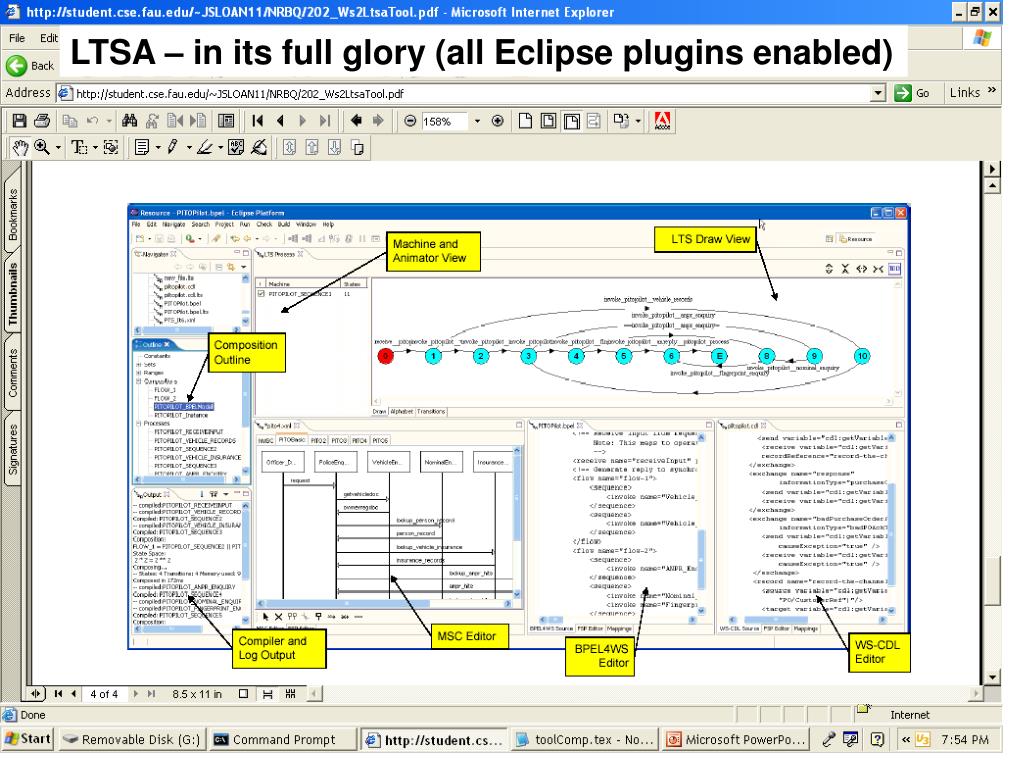Print the PDF document

click(42, 121)
